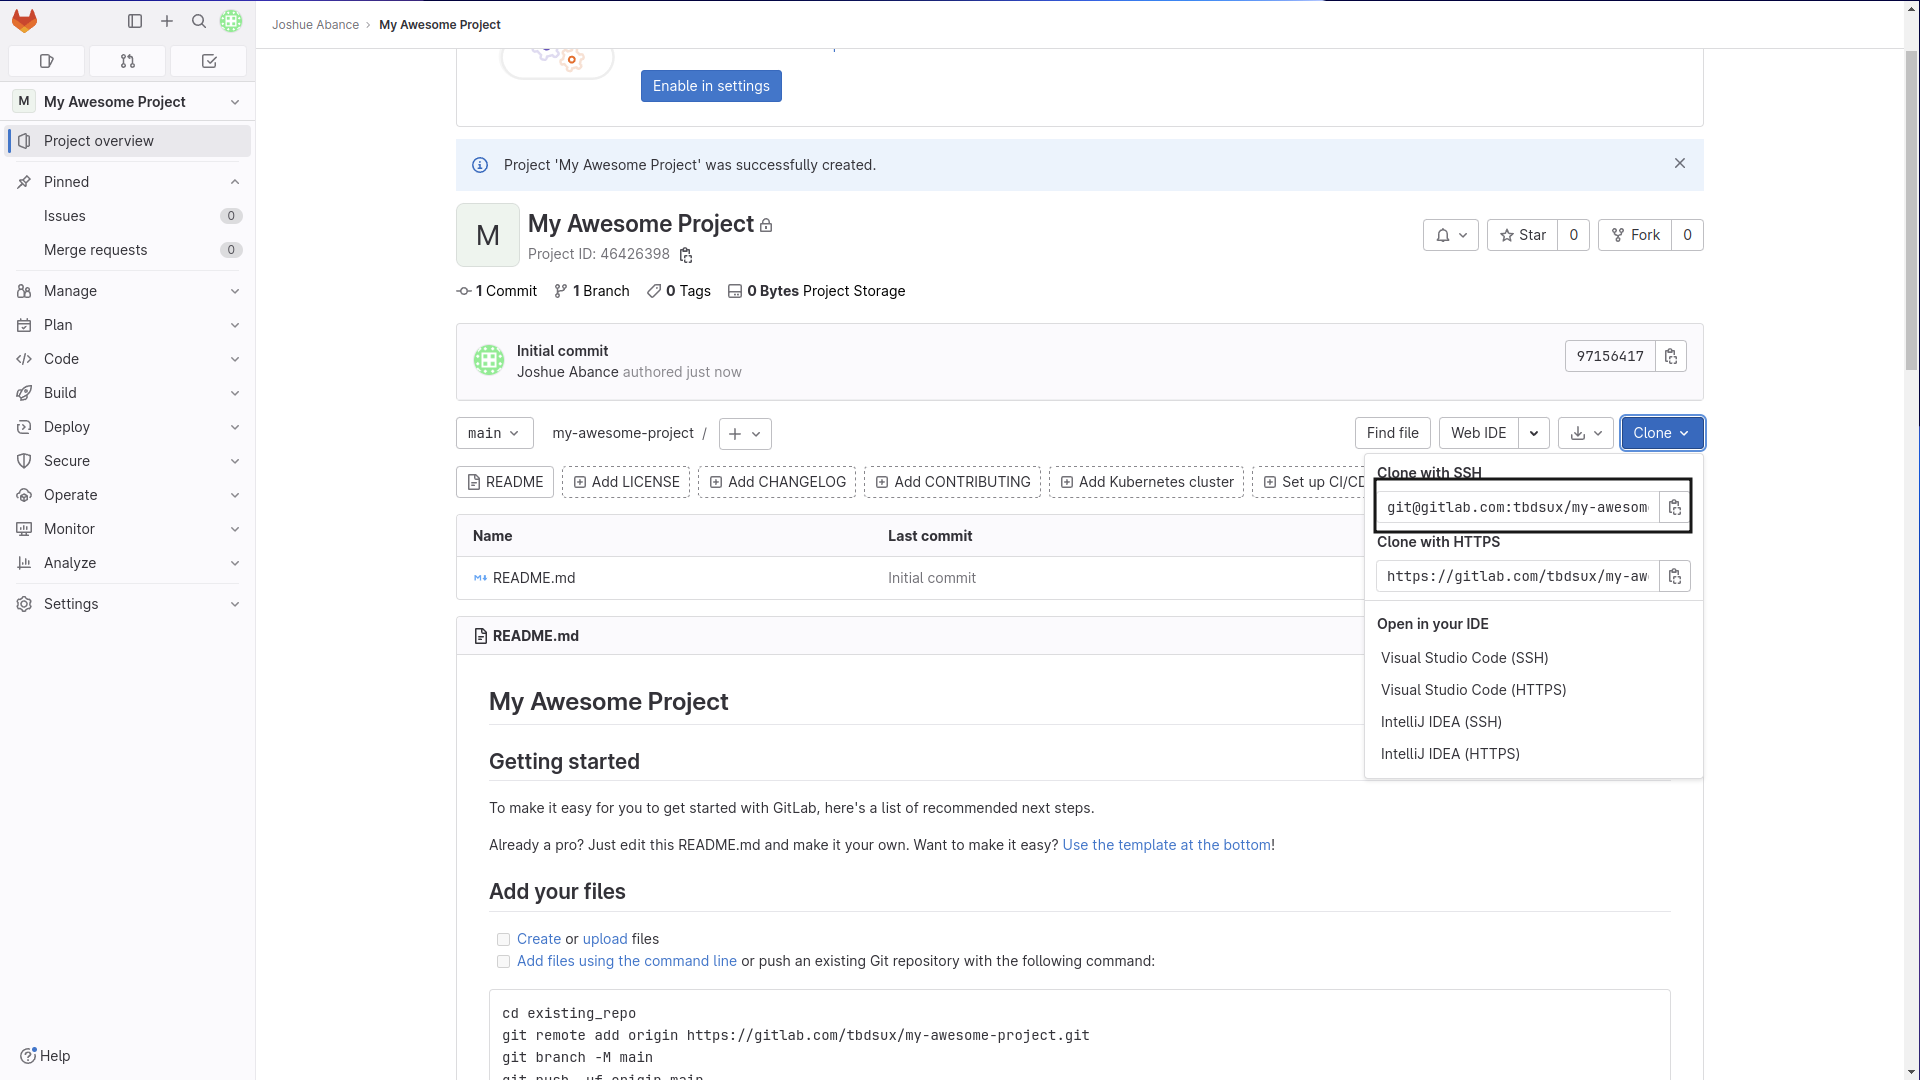Expand the Secure section

pos(128,461)
